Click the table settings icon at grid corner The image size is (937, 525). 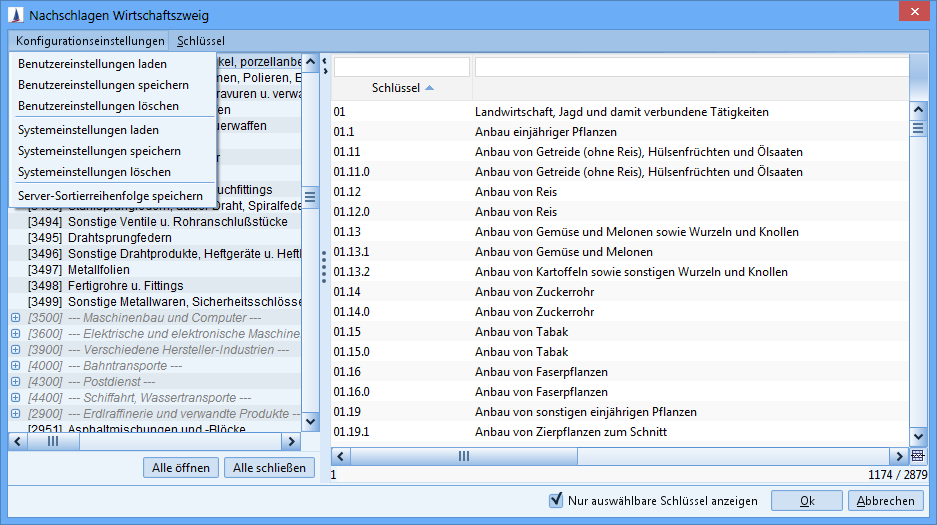tap(918, 456)
